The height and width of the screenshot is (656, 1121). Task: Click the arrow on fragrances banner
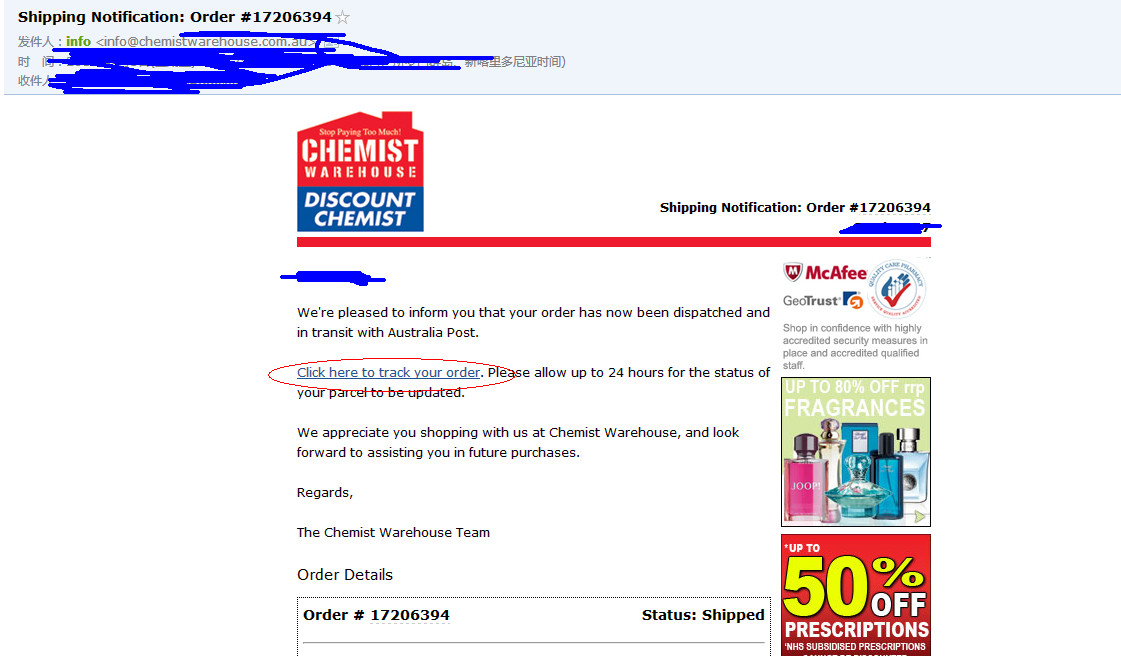click(x=919, y=516)
